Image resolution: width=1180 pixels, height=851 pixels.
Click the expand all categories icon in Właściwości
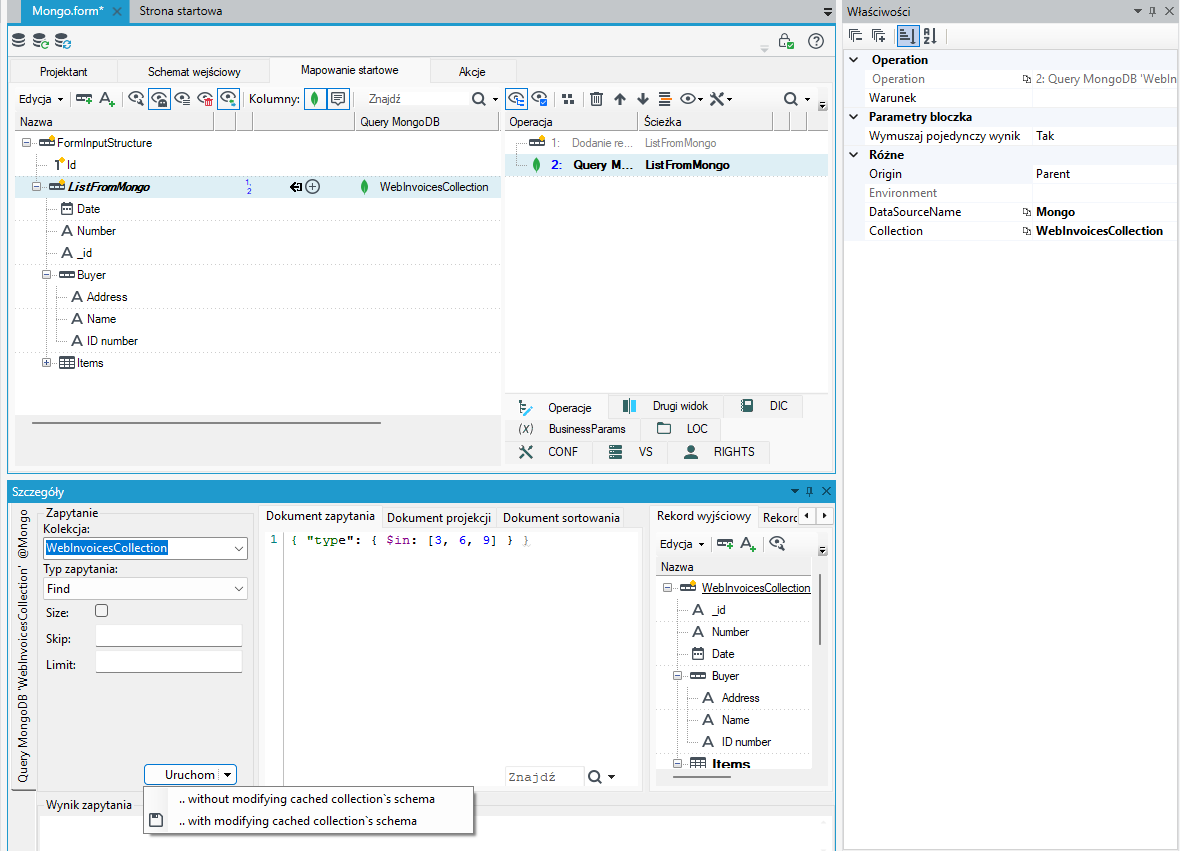coord(878,35)
